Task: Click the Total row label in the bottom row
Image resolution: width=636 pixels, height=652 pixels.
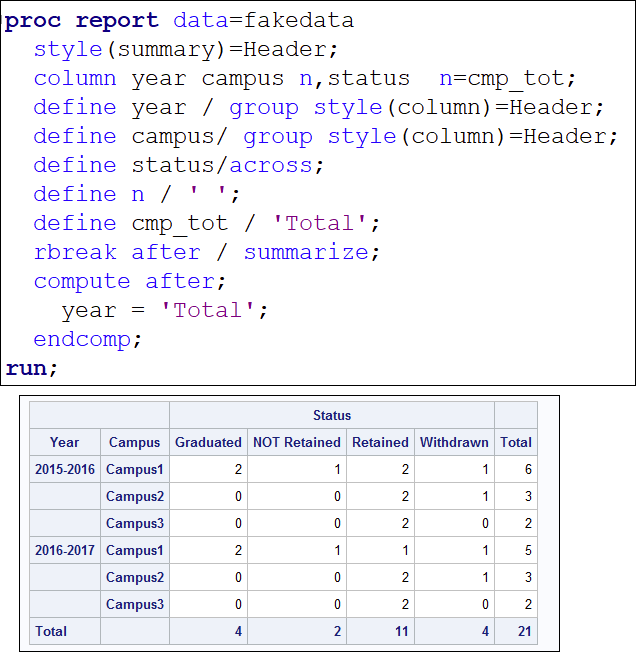Action: click(x=51, y=631)
